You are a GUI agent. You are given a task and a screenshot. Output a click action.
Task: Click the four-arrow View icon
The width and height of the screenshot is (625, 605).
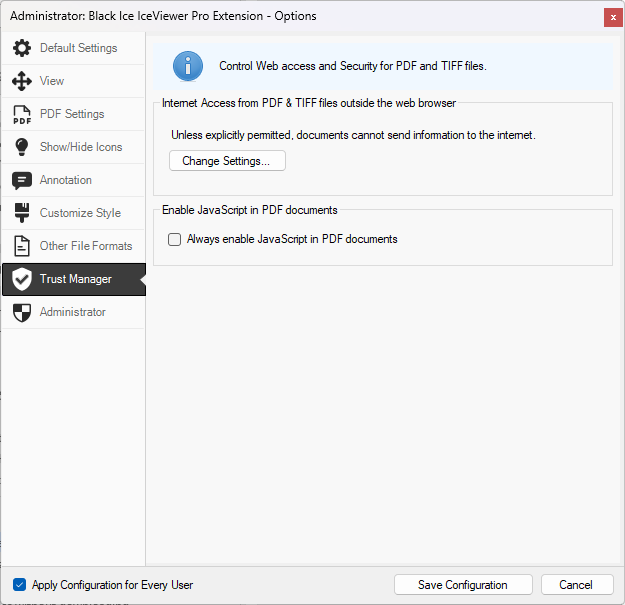[x=22, y=81]
